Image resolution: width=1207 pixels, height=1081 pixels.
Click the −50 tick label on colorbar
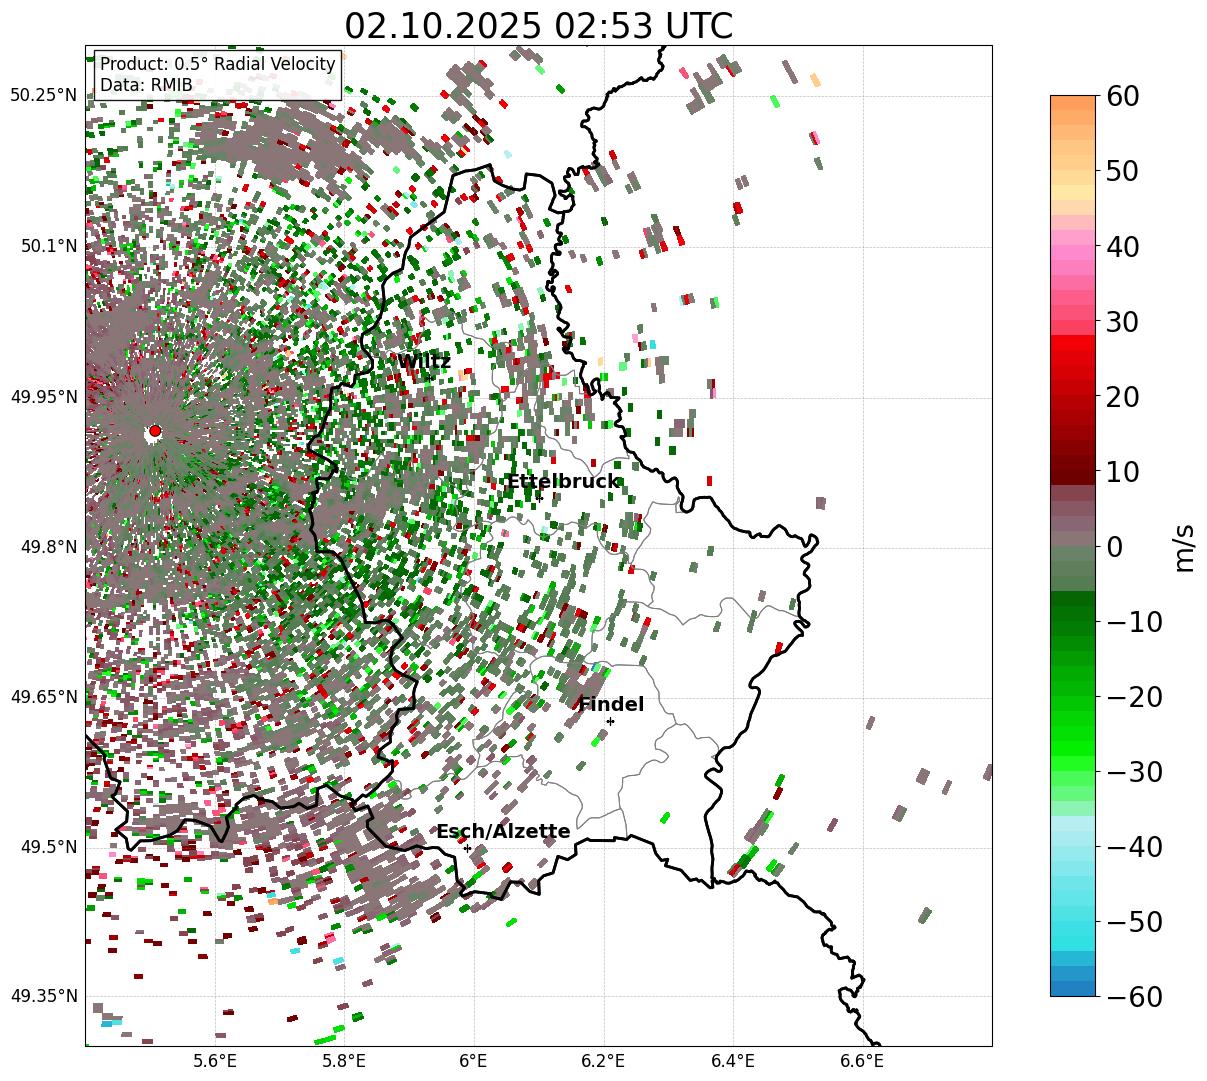tap(1135, 921)
